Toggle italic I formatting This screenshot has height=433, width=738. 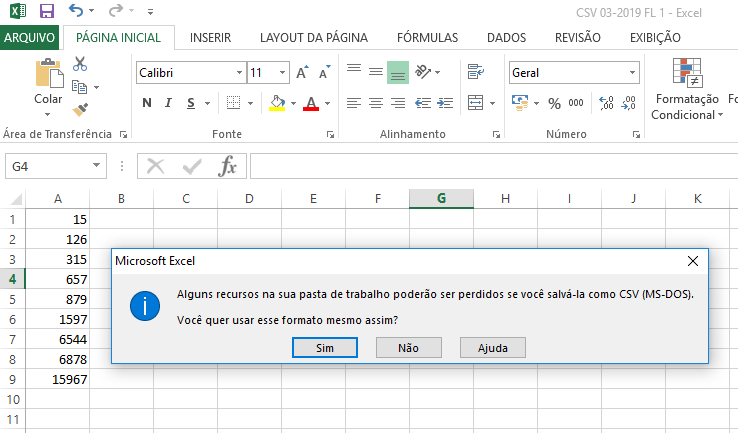(x=168, y=103)
